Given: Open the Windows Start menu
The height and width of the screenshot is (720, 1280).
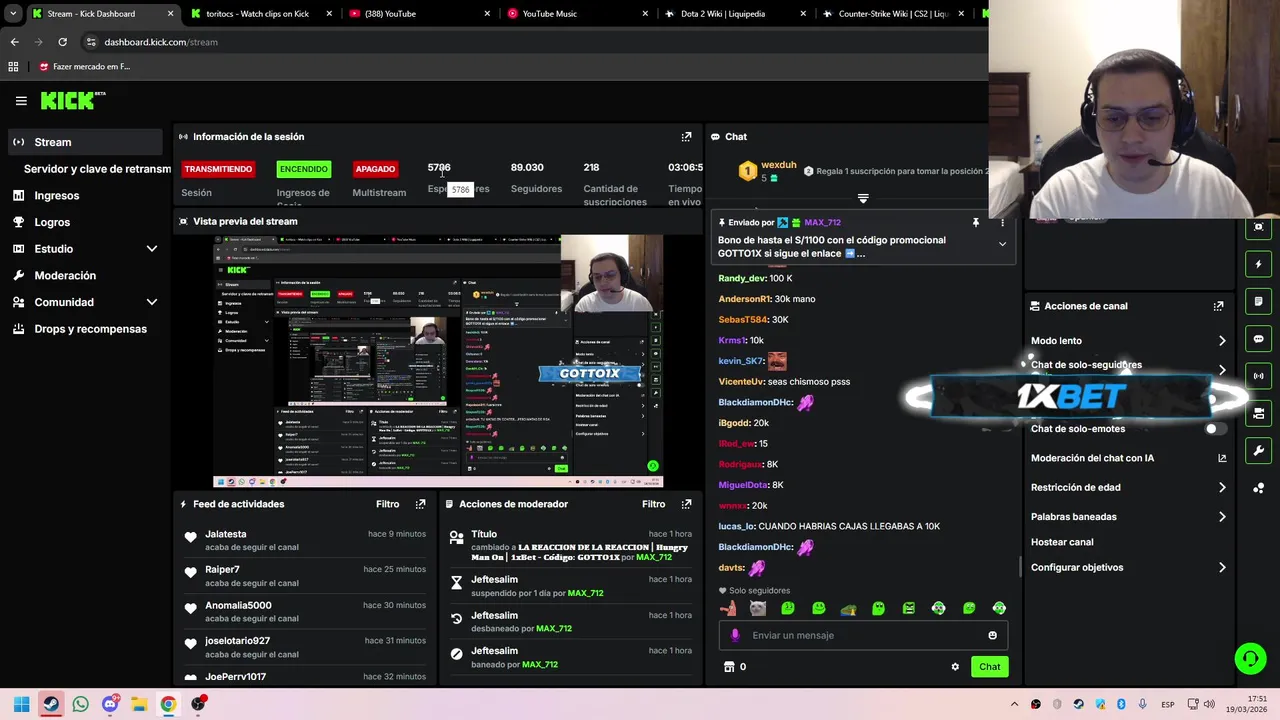Looking at the screenshot, I should 21,704.
